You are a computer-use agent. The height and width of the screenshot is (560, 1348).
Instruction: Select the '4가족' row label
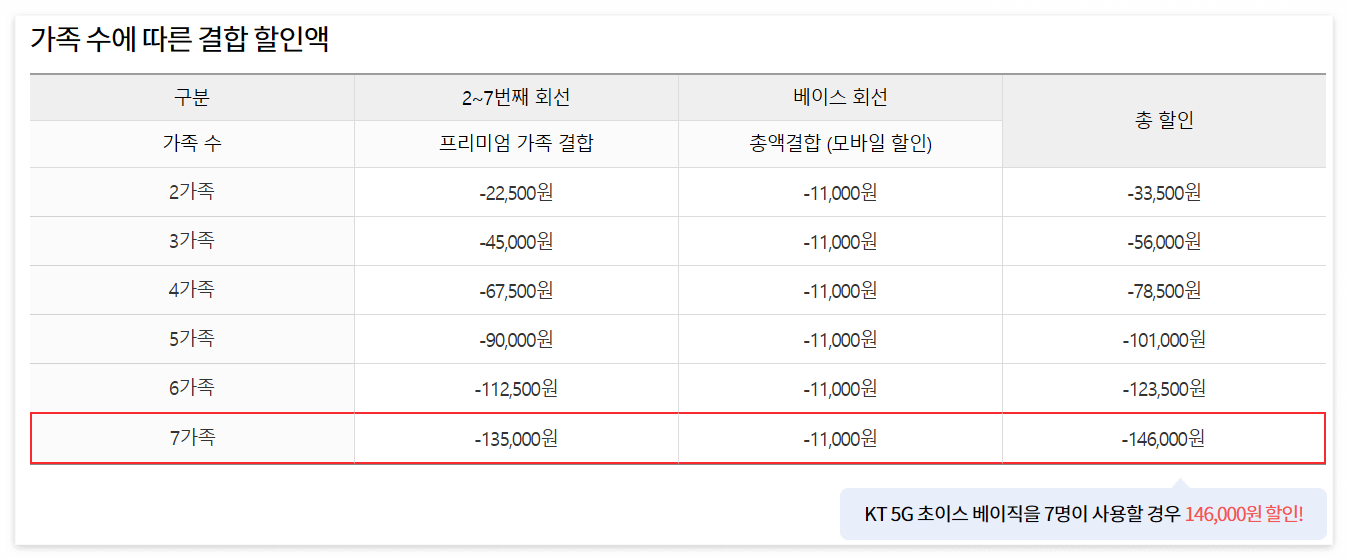point(192,290)
